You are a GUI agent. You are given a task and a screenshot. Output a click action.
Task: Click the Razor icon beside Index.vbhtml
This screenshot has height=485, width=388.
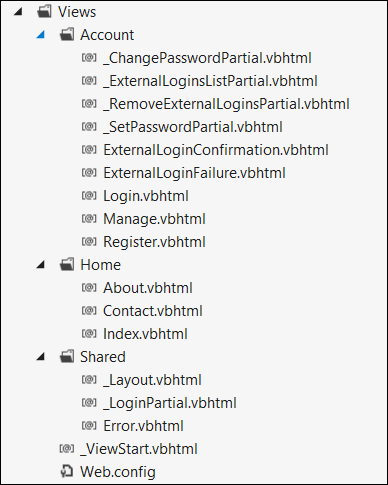[x=89, y=334]
